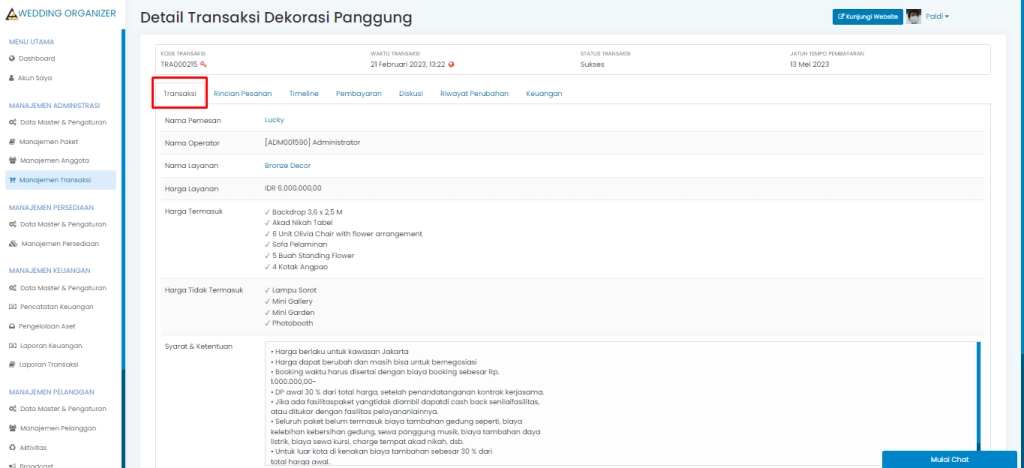Click the Pengelolaan Aset icon
The height and width of the screenshot is (468, 1024).
pyautogui.click(x=12, y=326)
